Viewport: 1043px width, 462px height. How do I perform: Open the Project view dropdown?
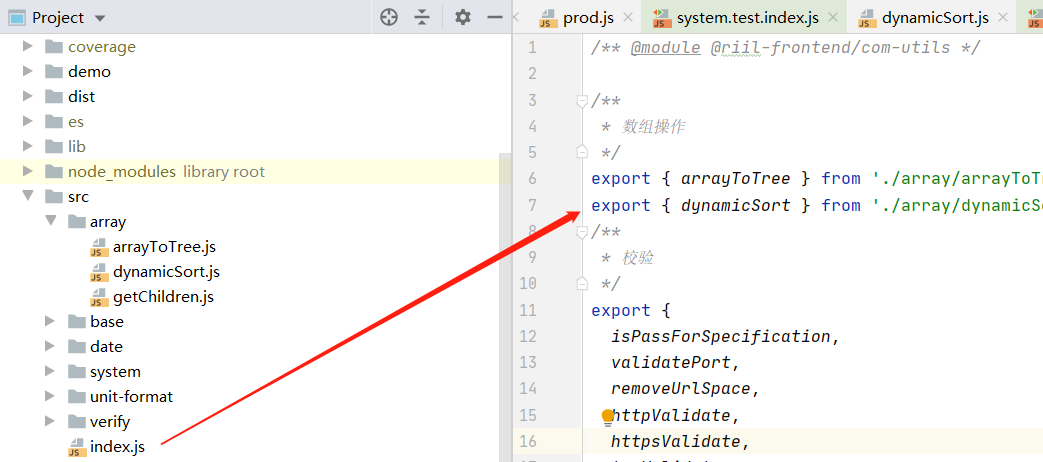pos(99,18)
